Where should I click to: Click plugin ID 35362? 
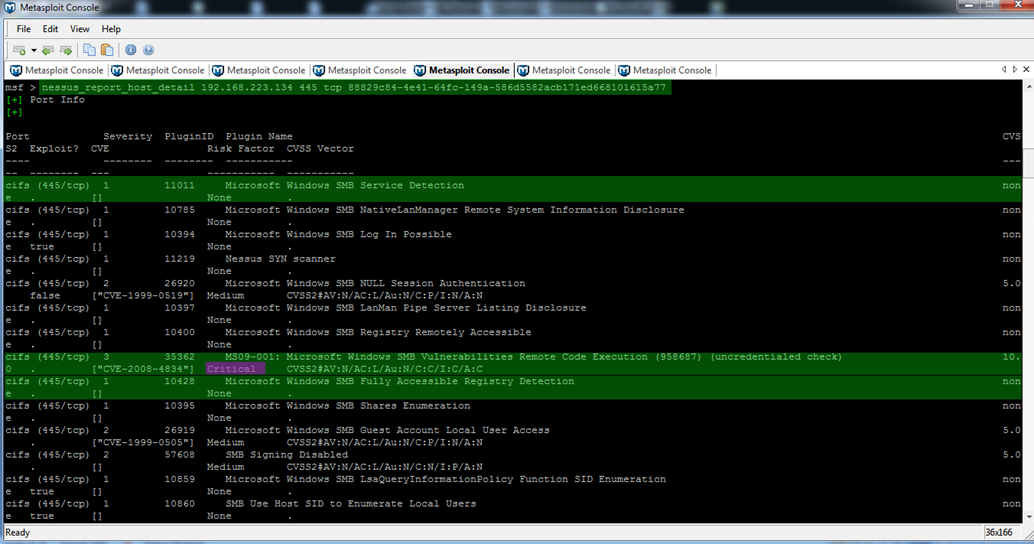click(179, 357)
